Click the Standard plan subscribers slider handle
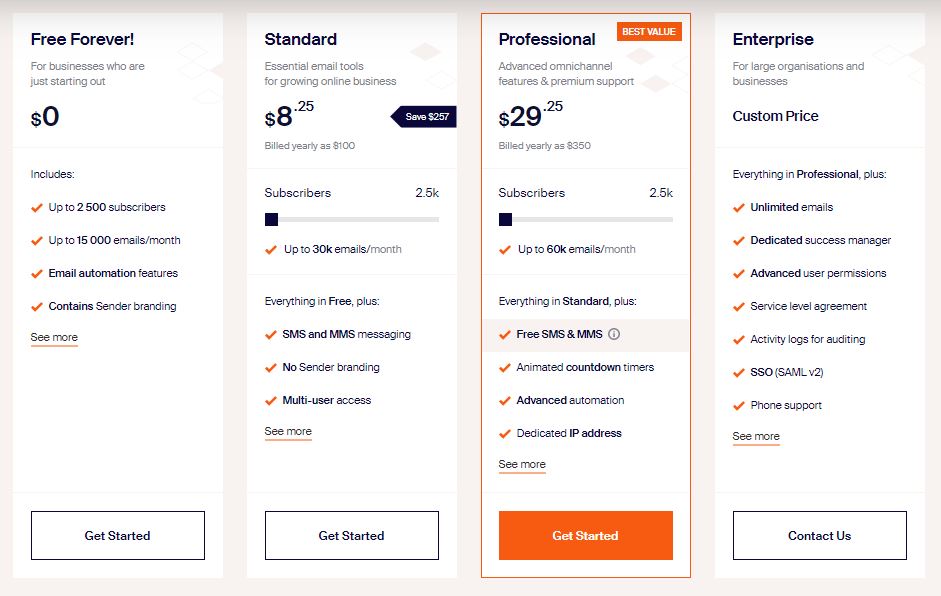Image resolution: width=941 pixels, height=596 pixels. click(x=271, y=220)
